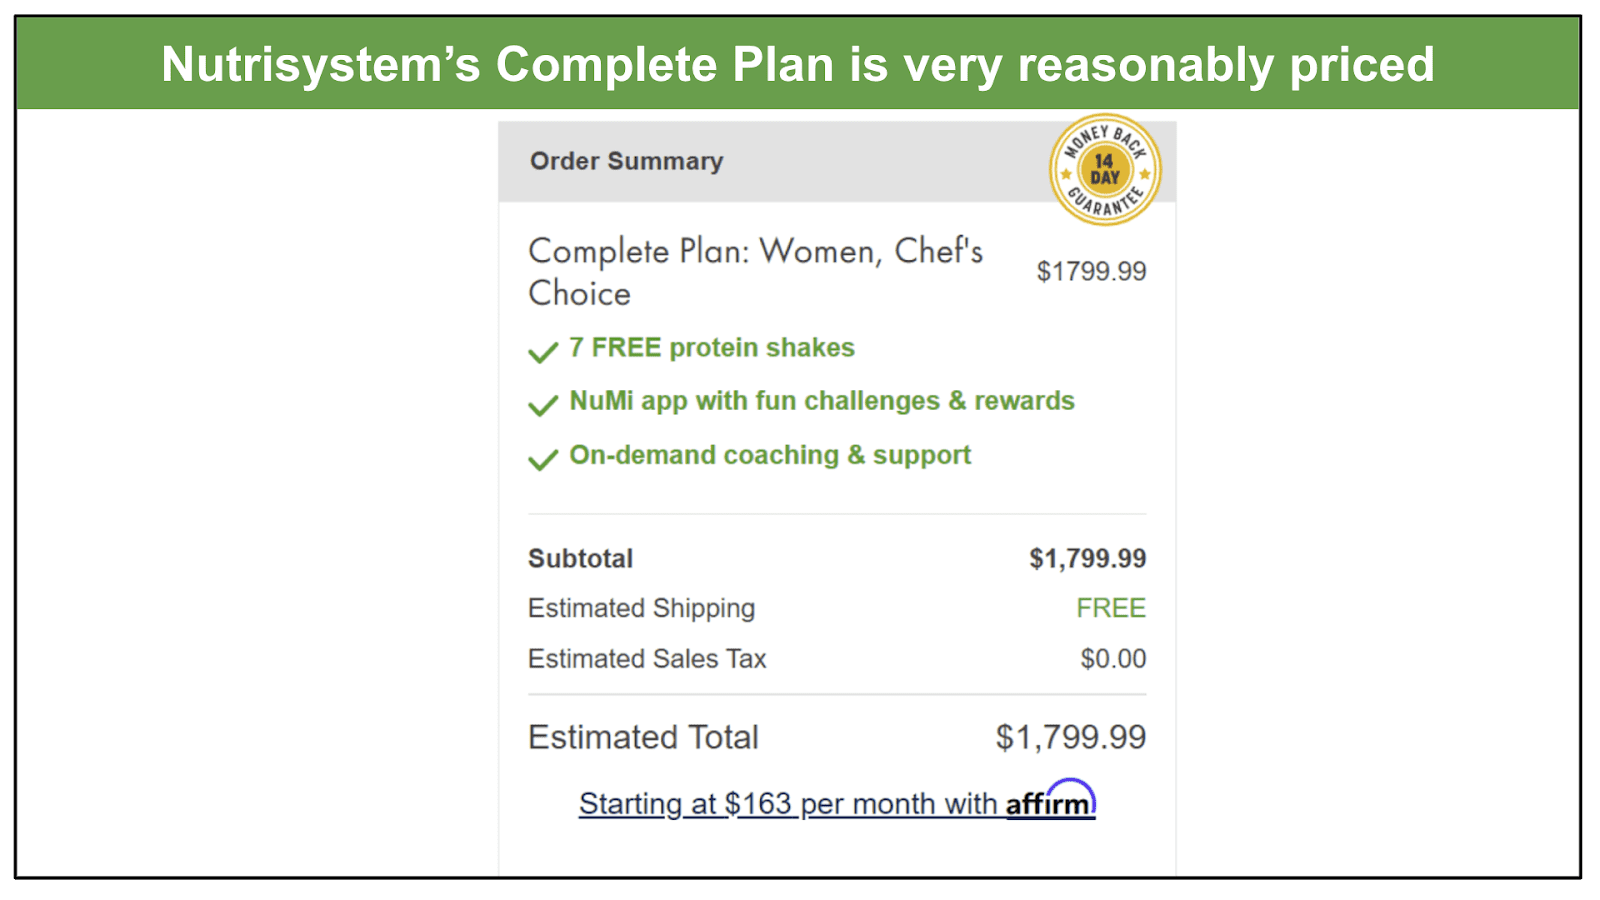Select the 7 FREE protein shakes text
Viewport: 1600px width, 900px height.
712,347
